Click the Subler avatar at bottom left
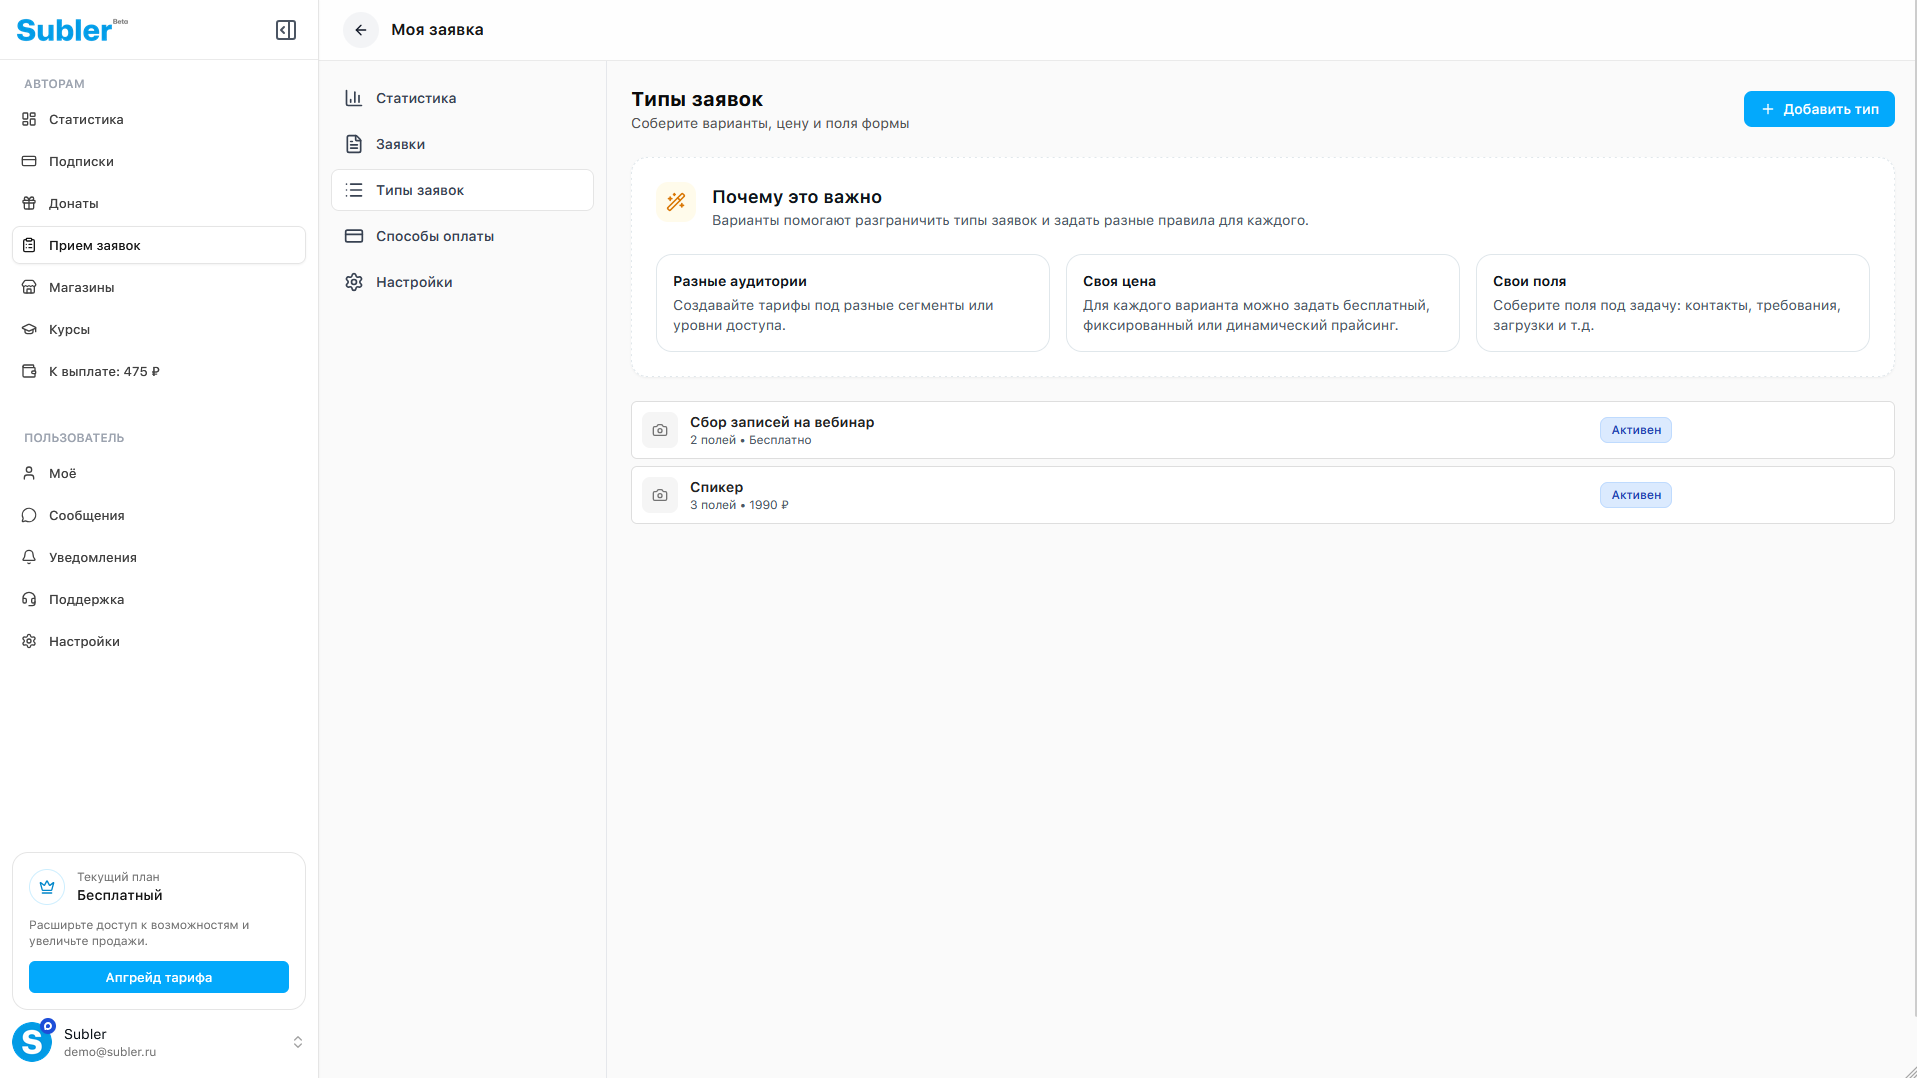Screen dimensions: 1917x1078 pos(32,1042)
